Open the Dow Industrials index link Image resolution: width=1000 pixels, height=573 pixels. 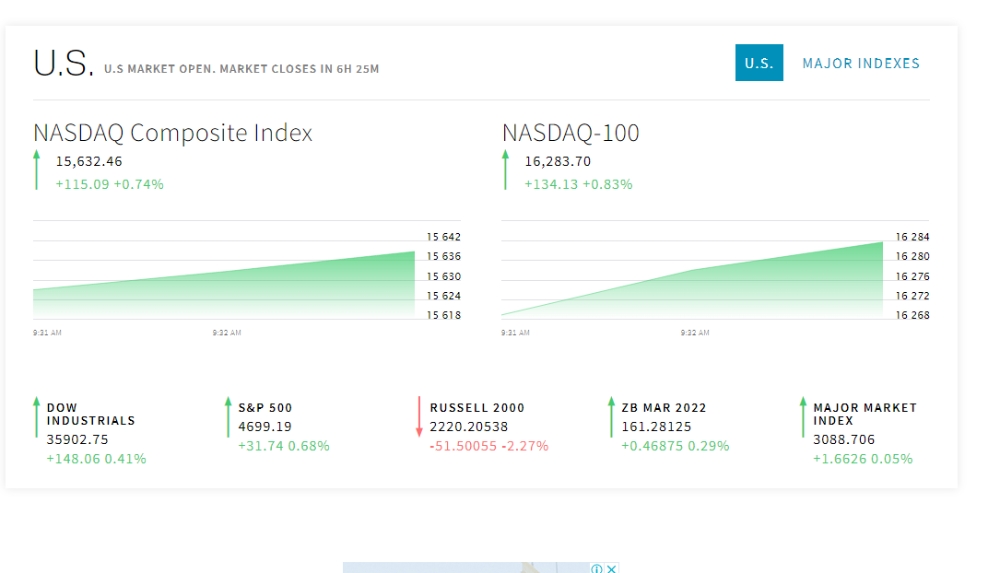coord(91,414)
